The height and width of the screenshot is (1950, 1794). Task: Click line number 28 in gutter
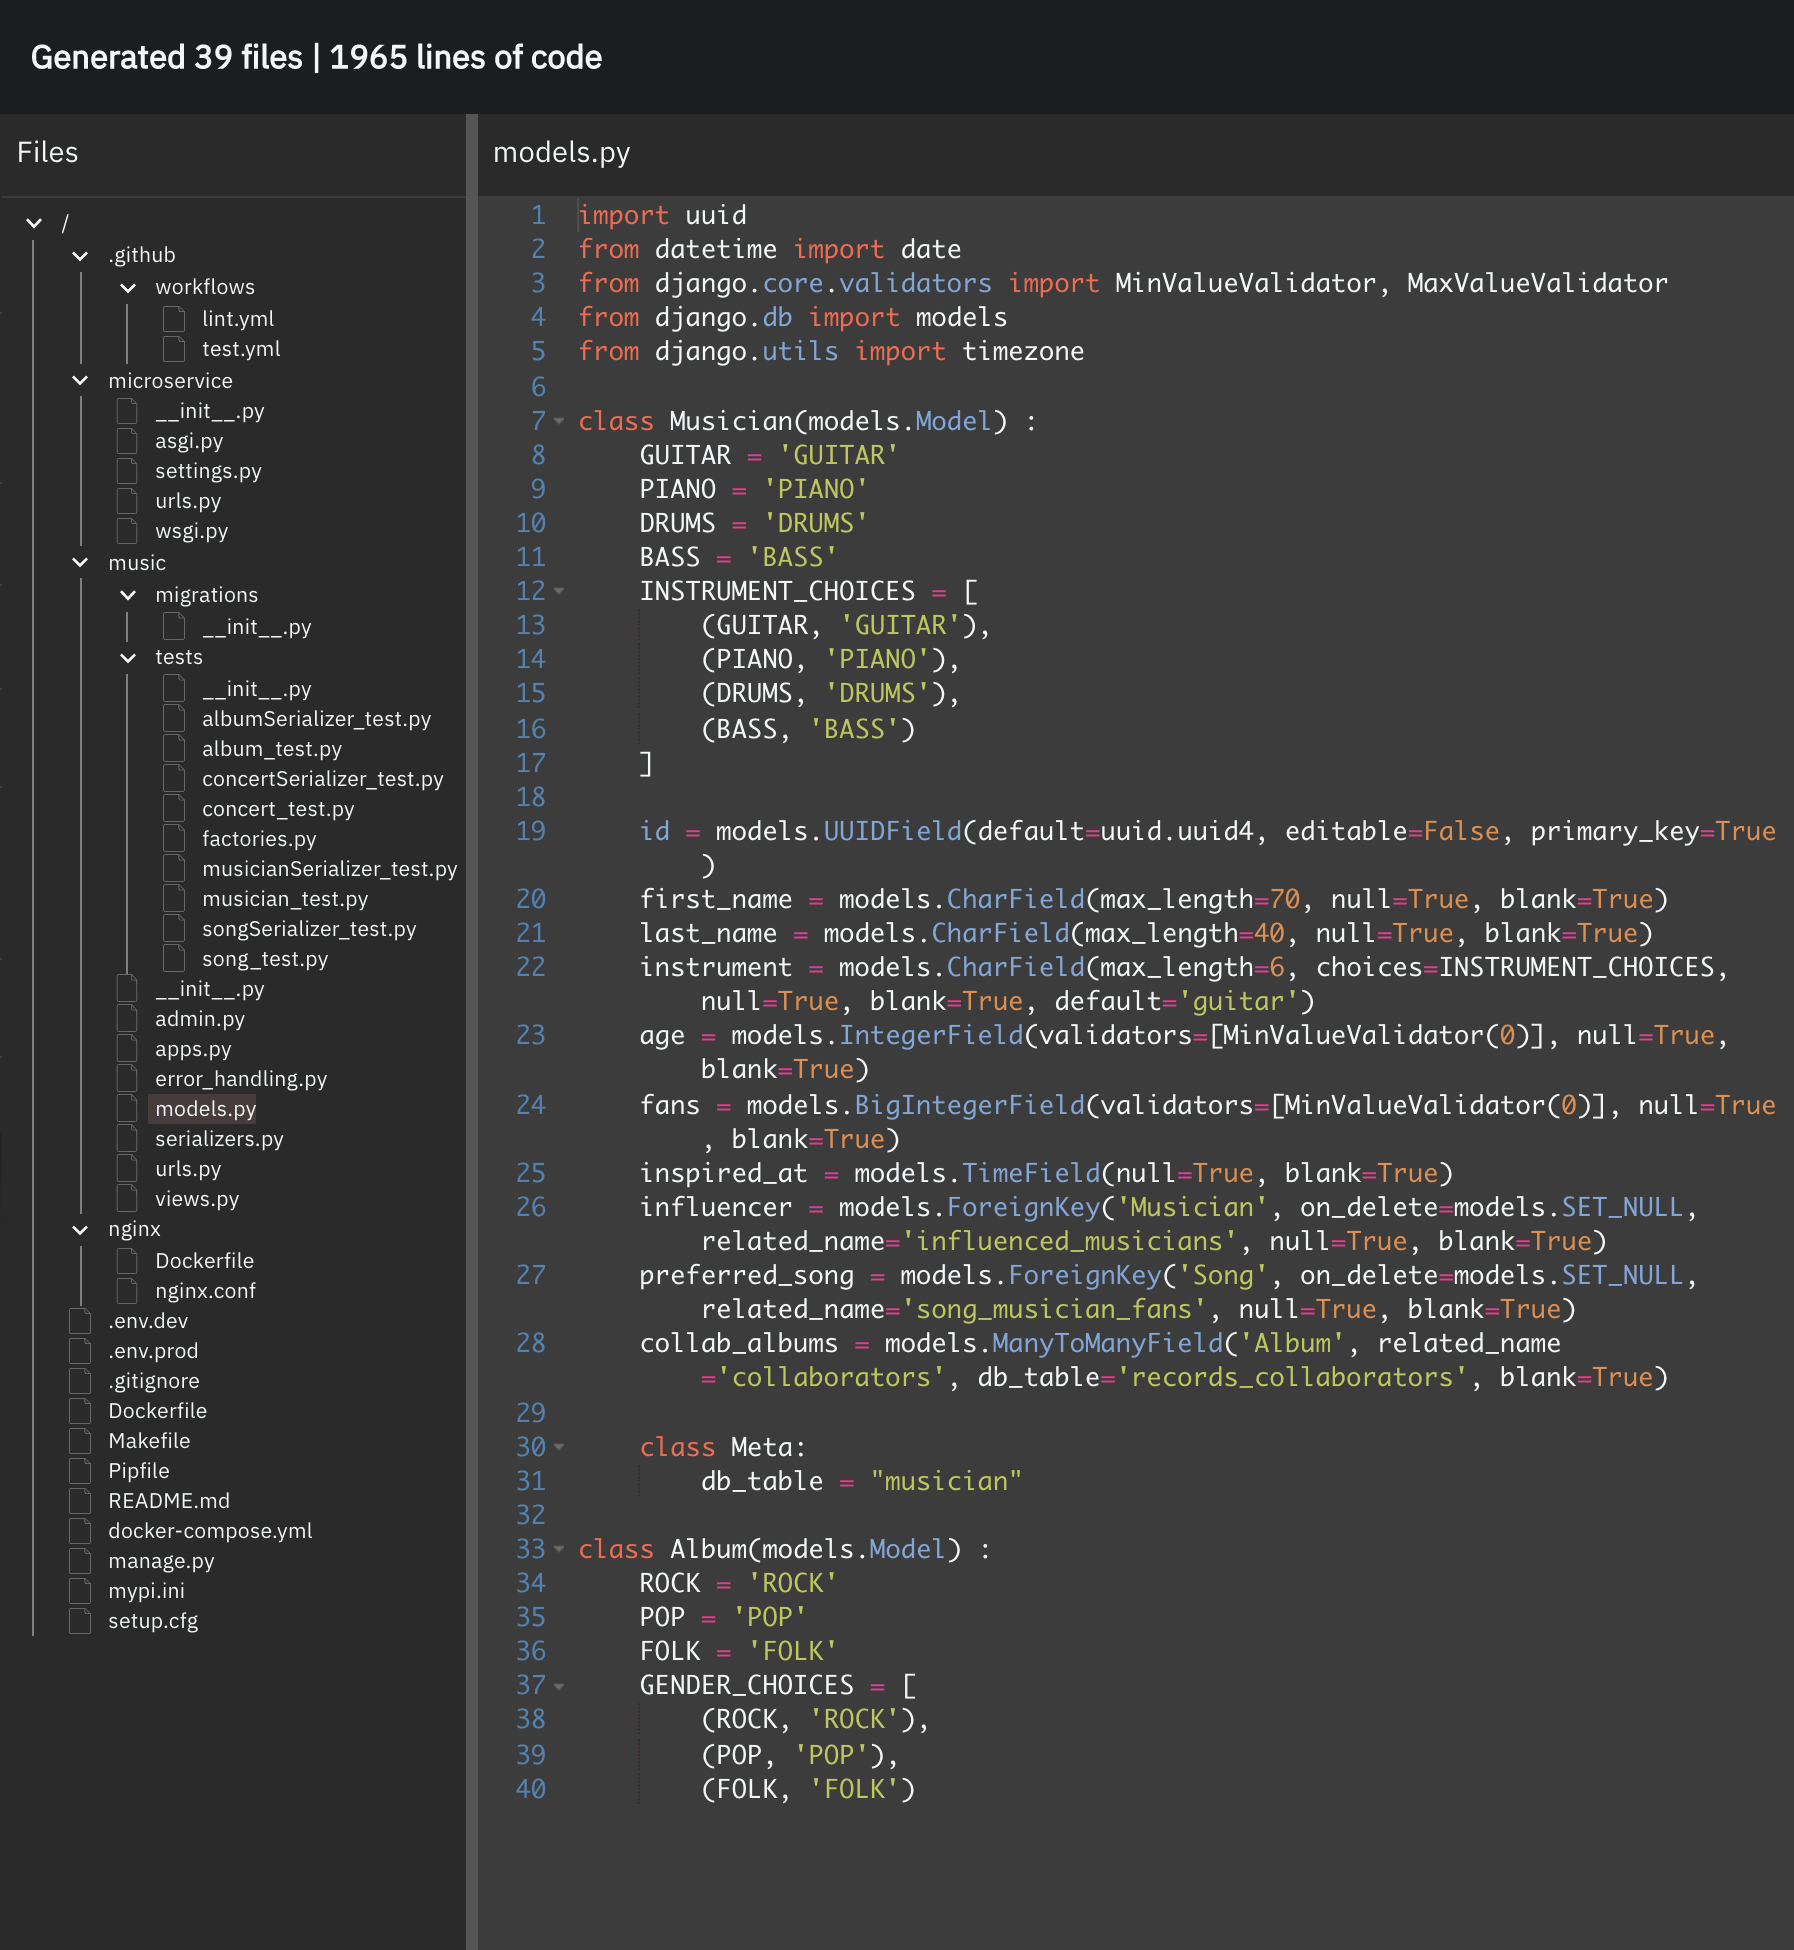pyautogui.click(x=531, y=1343)
